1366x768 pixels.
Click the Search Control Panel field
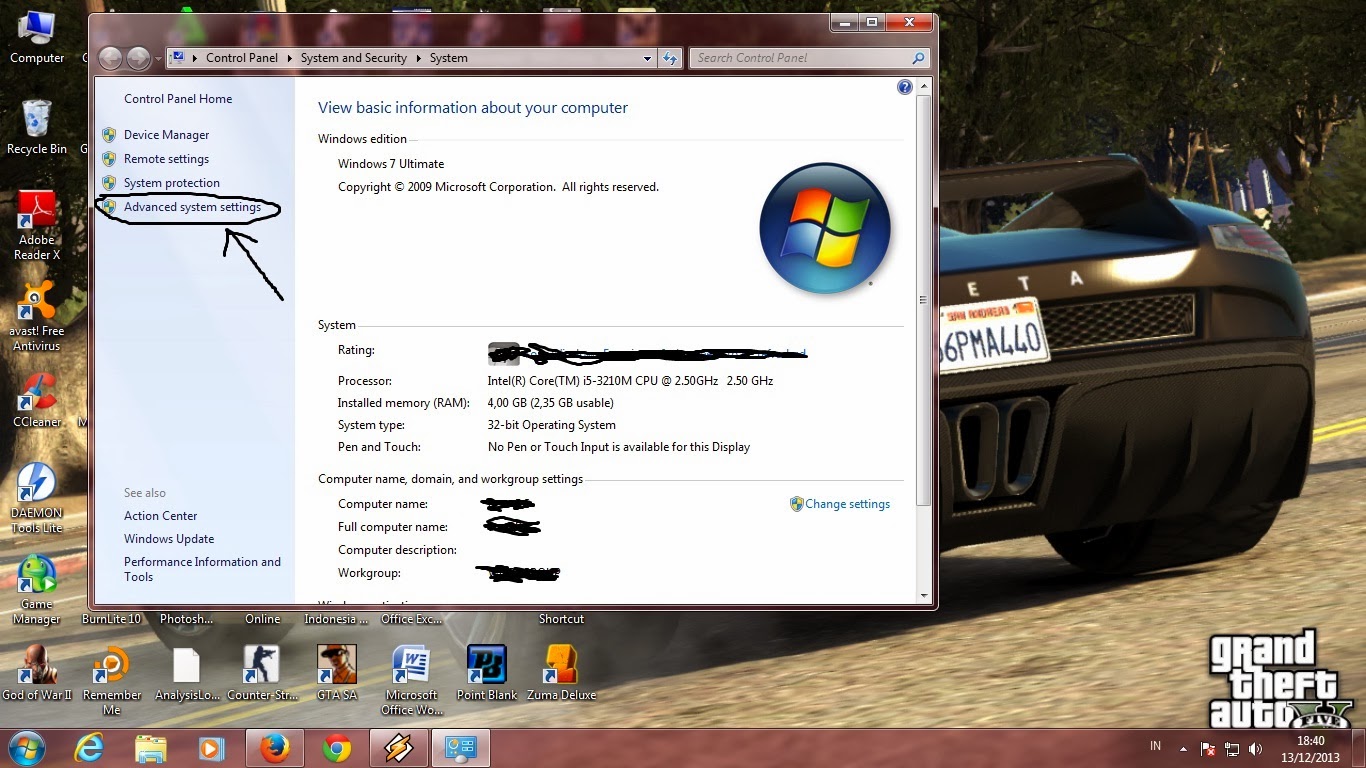pyautogui.click(x=810, y=58)
